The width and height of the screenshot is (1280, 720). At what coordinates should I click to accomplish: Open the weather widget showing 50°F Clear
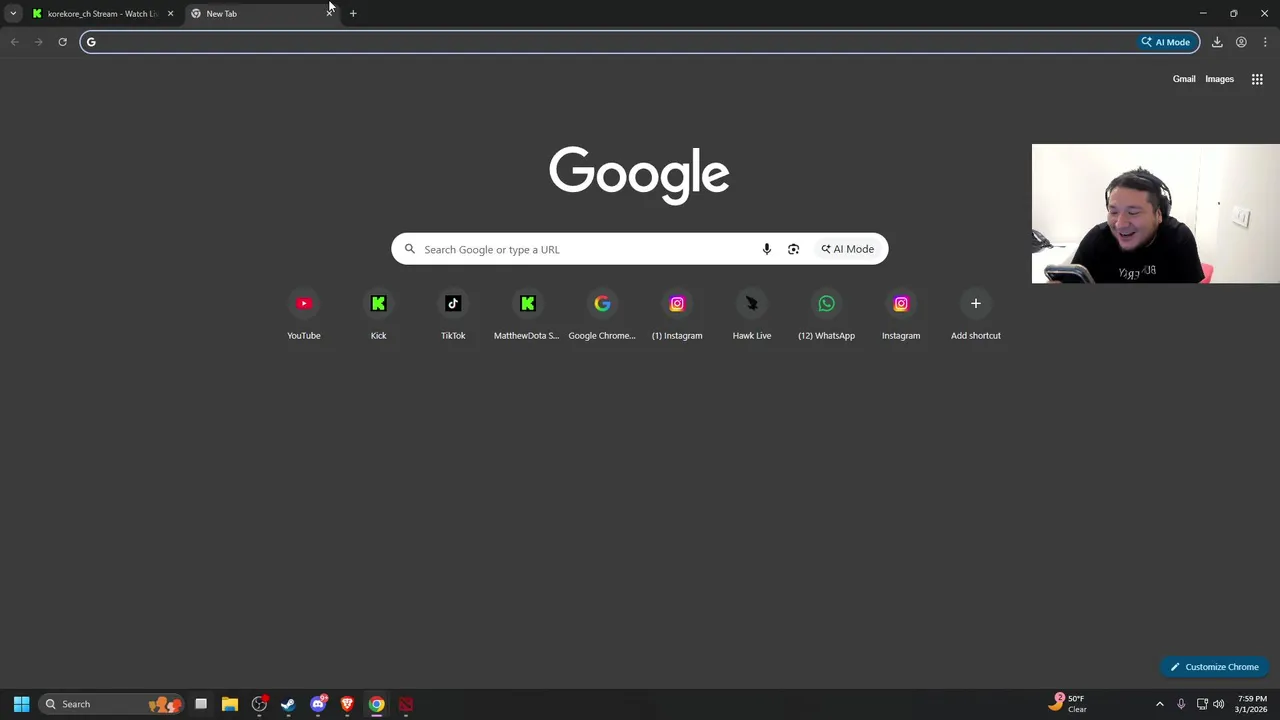coord(1068,704)
